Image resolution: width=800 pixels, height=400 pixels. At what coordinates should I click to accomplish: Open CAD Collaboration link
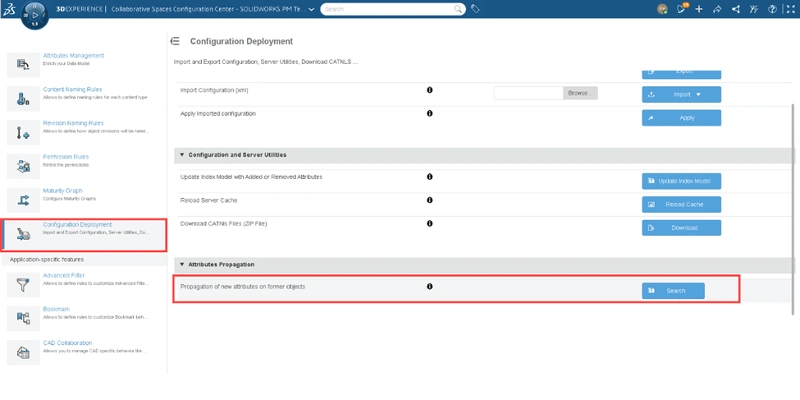tap(67, 343)
